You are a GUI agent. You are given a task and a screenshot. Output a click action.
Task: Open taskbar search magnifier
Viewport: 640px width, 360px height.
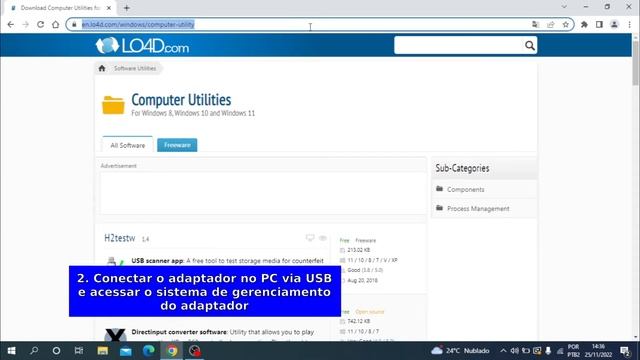[x=34, y=351]
